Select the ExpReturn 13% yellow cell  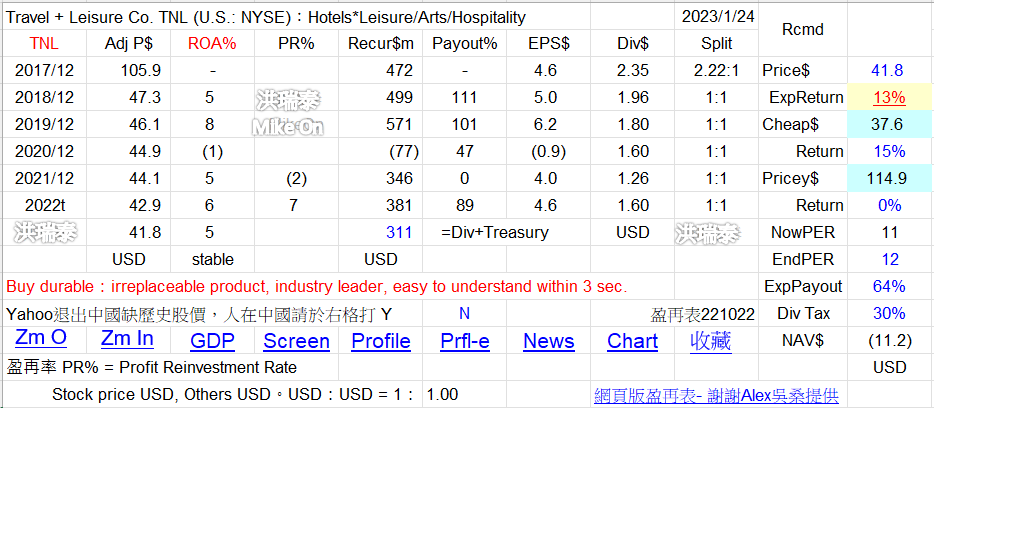[889, 97]
